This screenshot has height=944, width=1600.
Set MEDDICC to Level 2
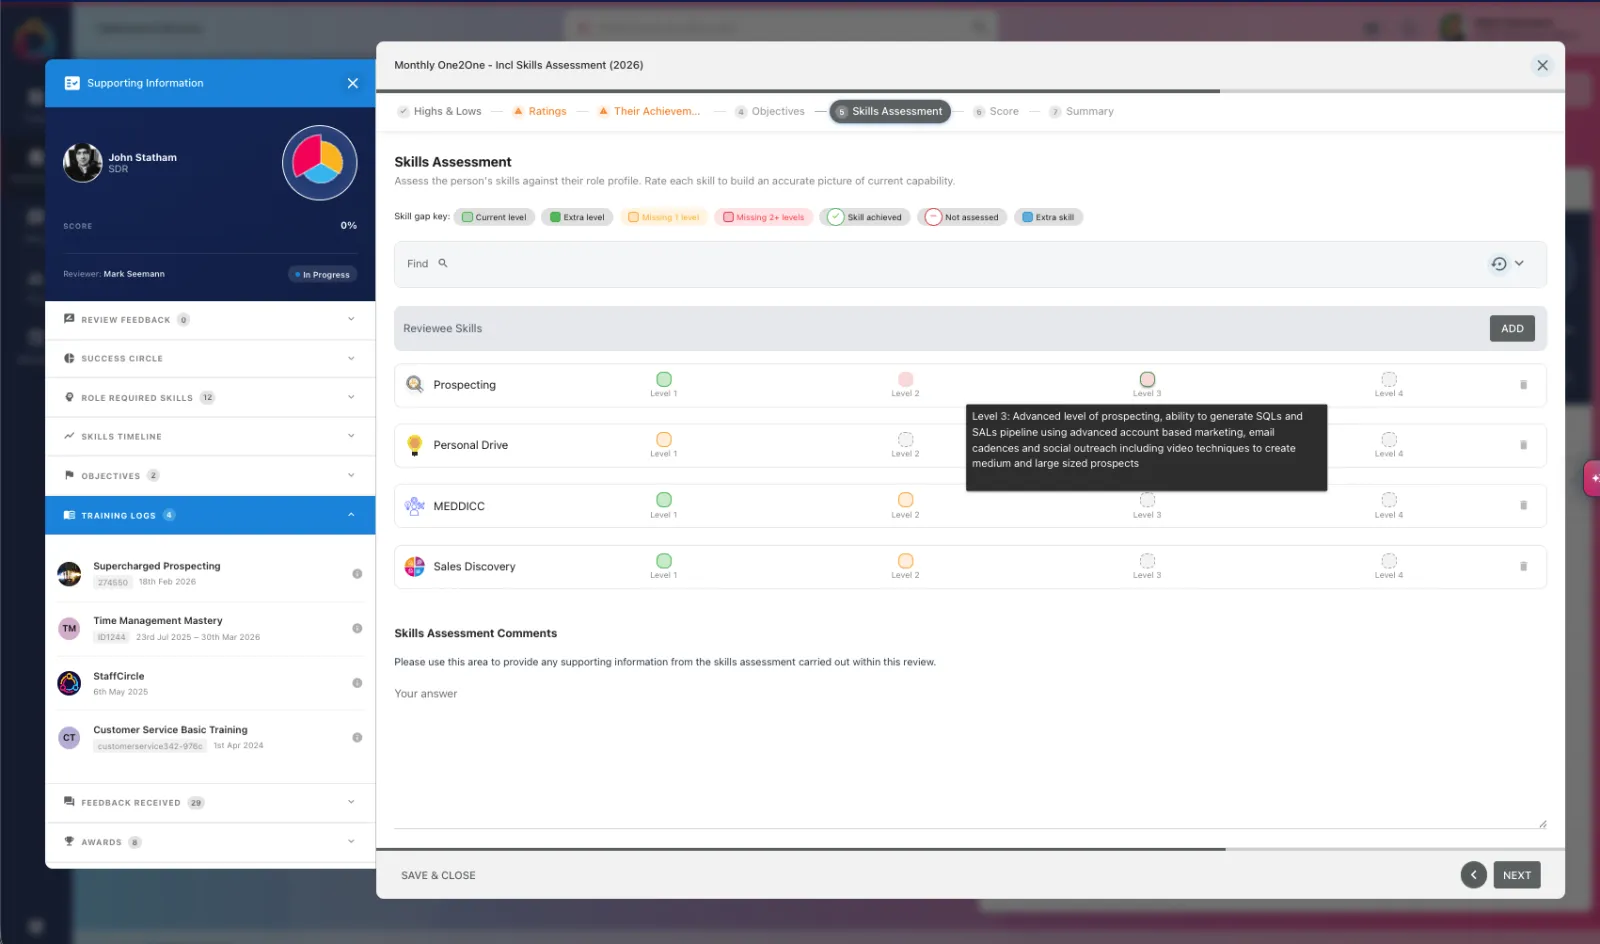(905, 500)
